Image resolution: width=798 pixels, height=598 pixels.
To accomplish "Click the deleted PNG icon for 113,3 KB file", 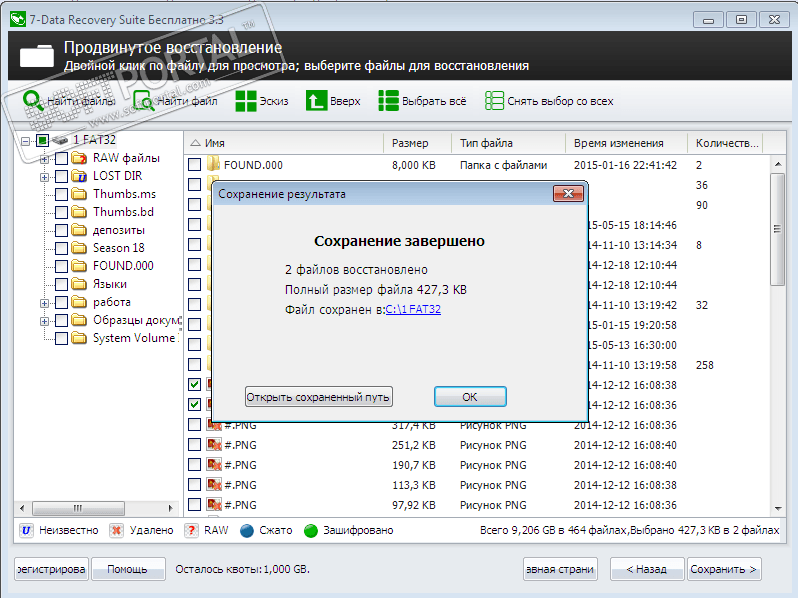I will [x=214, y=485].
